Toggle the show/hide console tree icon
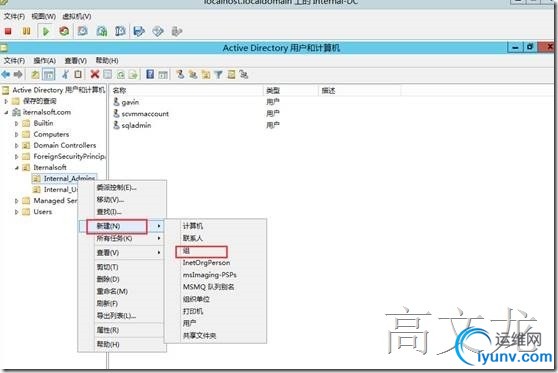 pos(48,74)
